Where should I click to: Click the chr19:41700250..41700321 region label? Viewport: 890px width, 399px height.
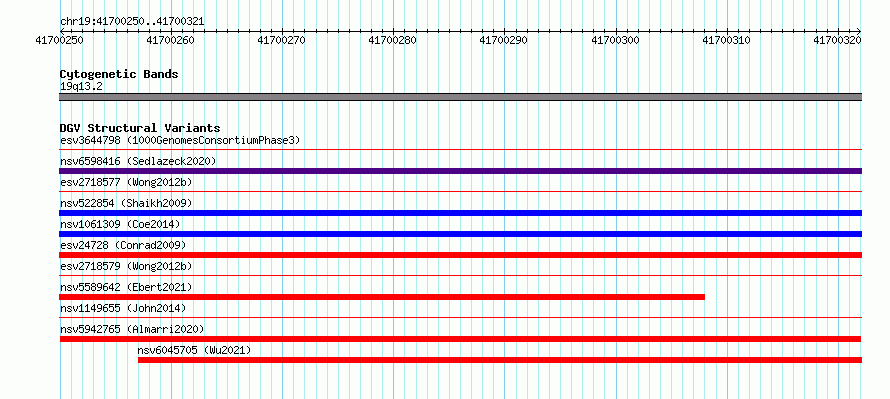(x=132, y=22)
